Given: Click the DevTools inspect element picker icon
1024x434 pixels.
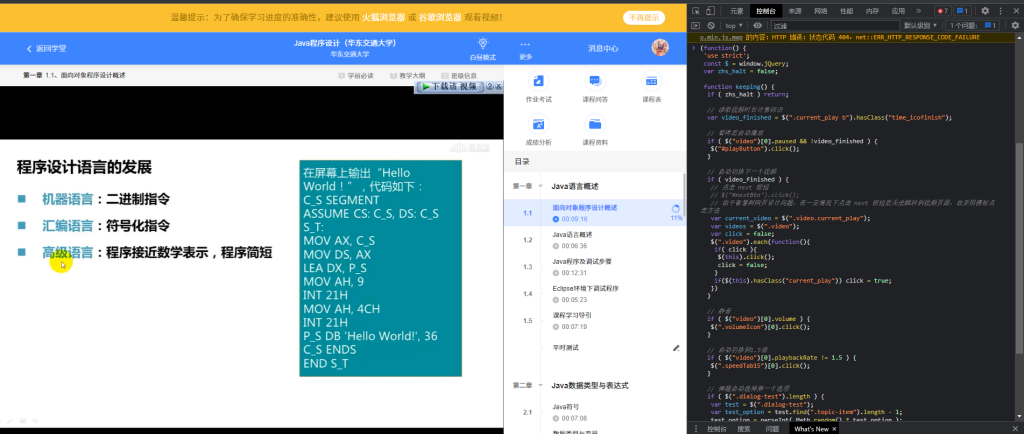Looking at the screenshot, I should 696,10.
